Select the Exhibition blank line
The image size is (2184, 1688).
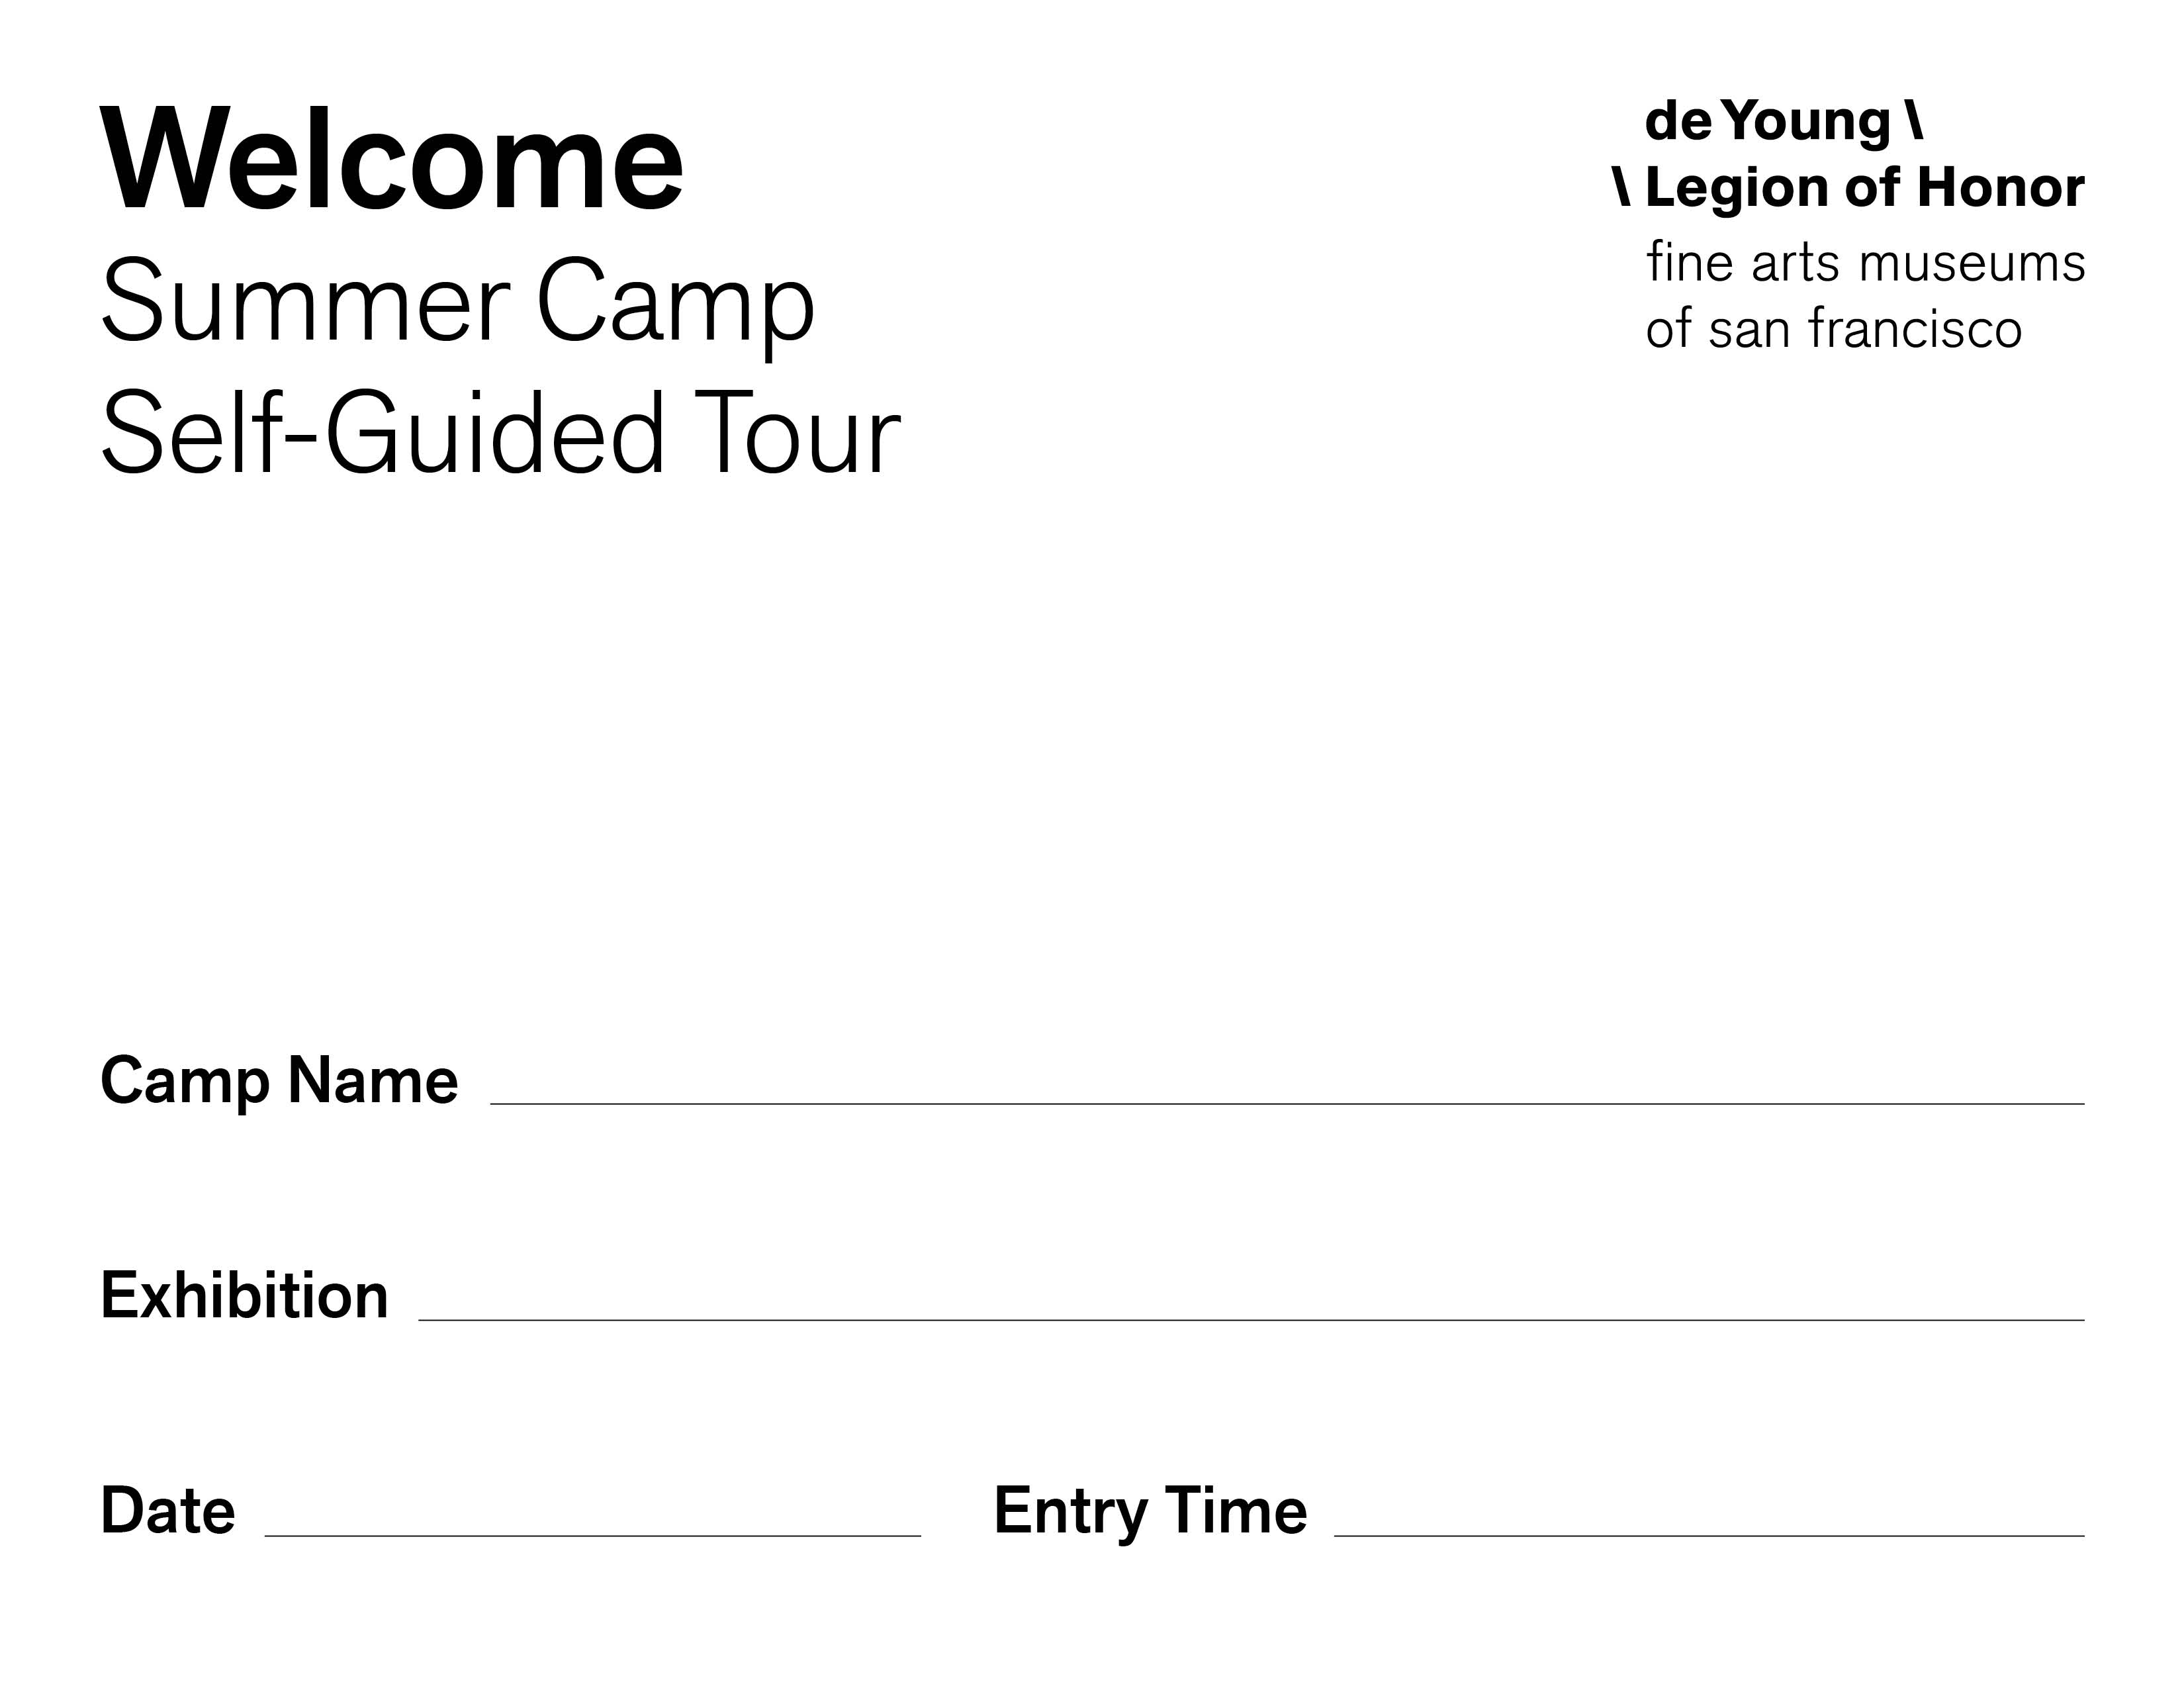pyautogui.click(x=1251, y=1319)
